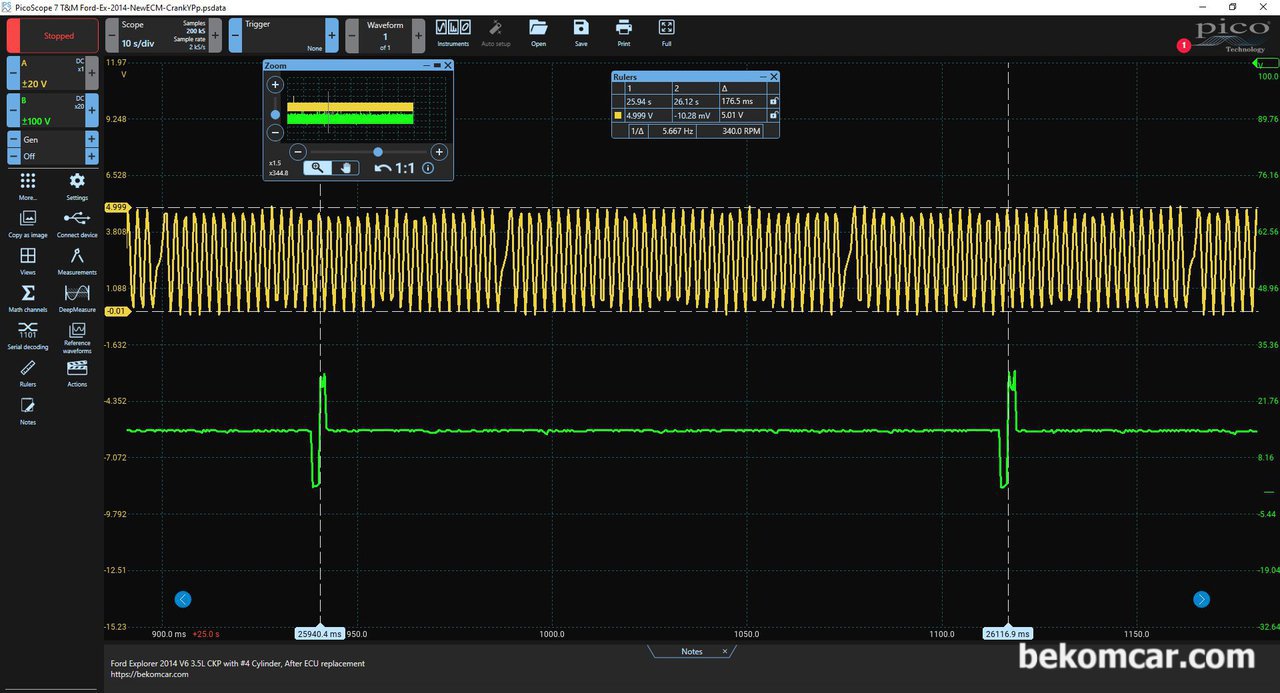Click the minus beside Gen
Image resolution: width=1280 pixels, height=693 pixels.
click(14, 140)
